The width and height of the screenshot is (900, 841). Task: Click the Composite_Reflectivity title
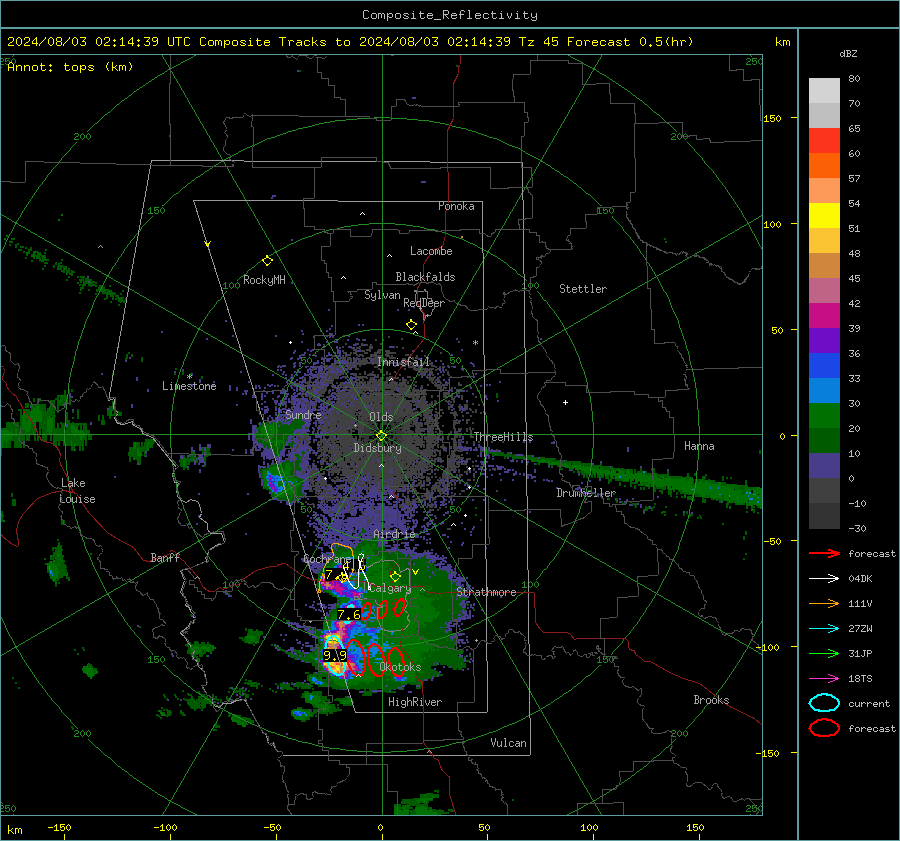(449, 15)
